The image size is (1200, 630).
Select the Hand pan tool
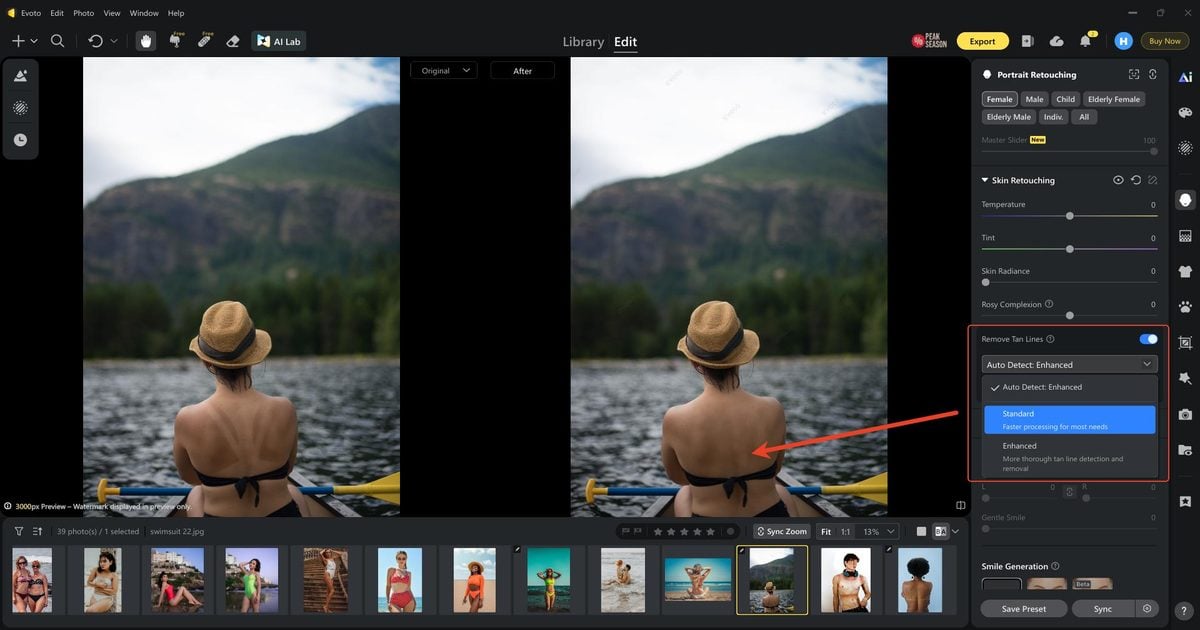pos(146,41)
